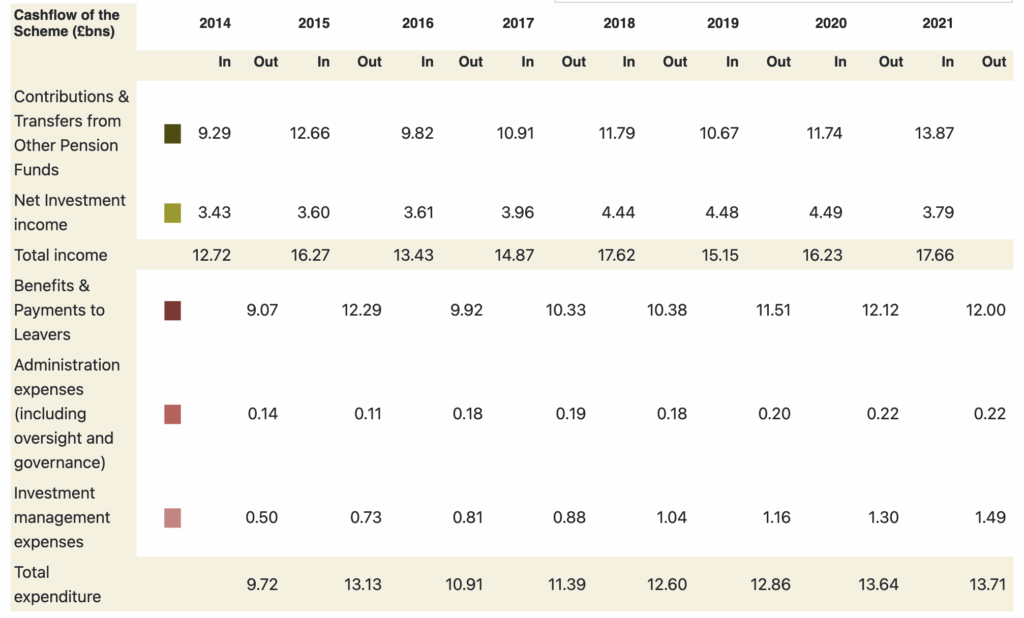1024x618 pixels.
Task: Click the dark olive Contributions color swatch
Action: click(173, 133)
